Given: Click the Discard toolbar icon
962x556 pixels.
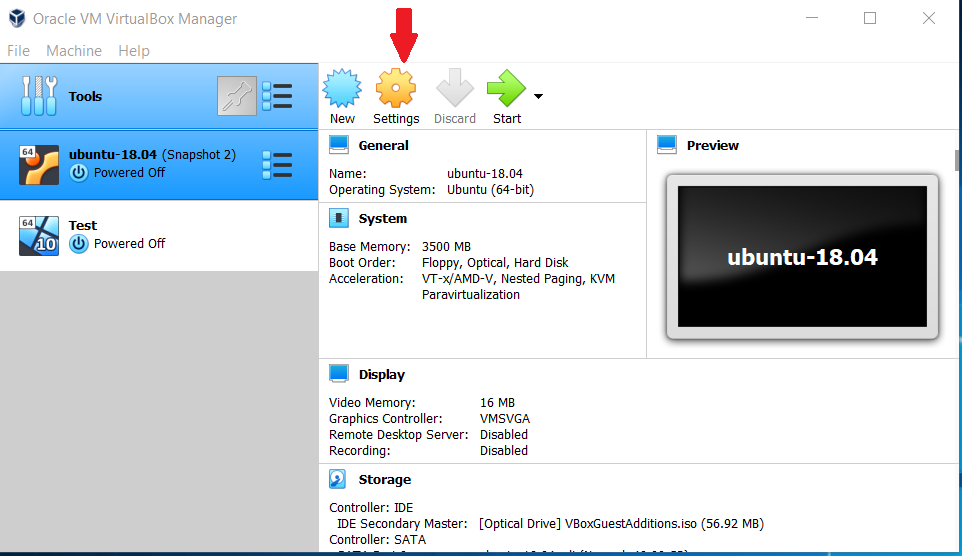Looking at the screenshot, I should coord(455,88).
